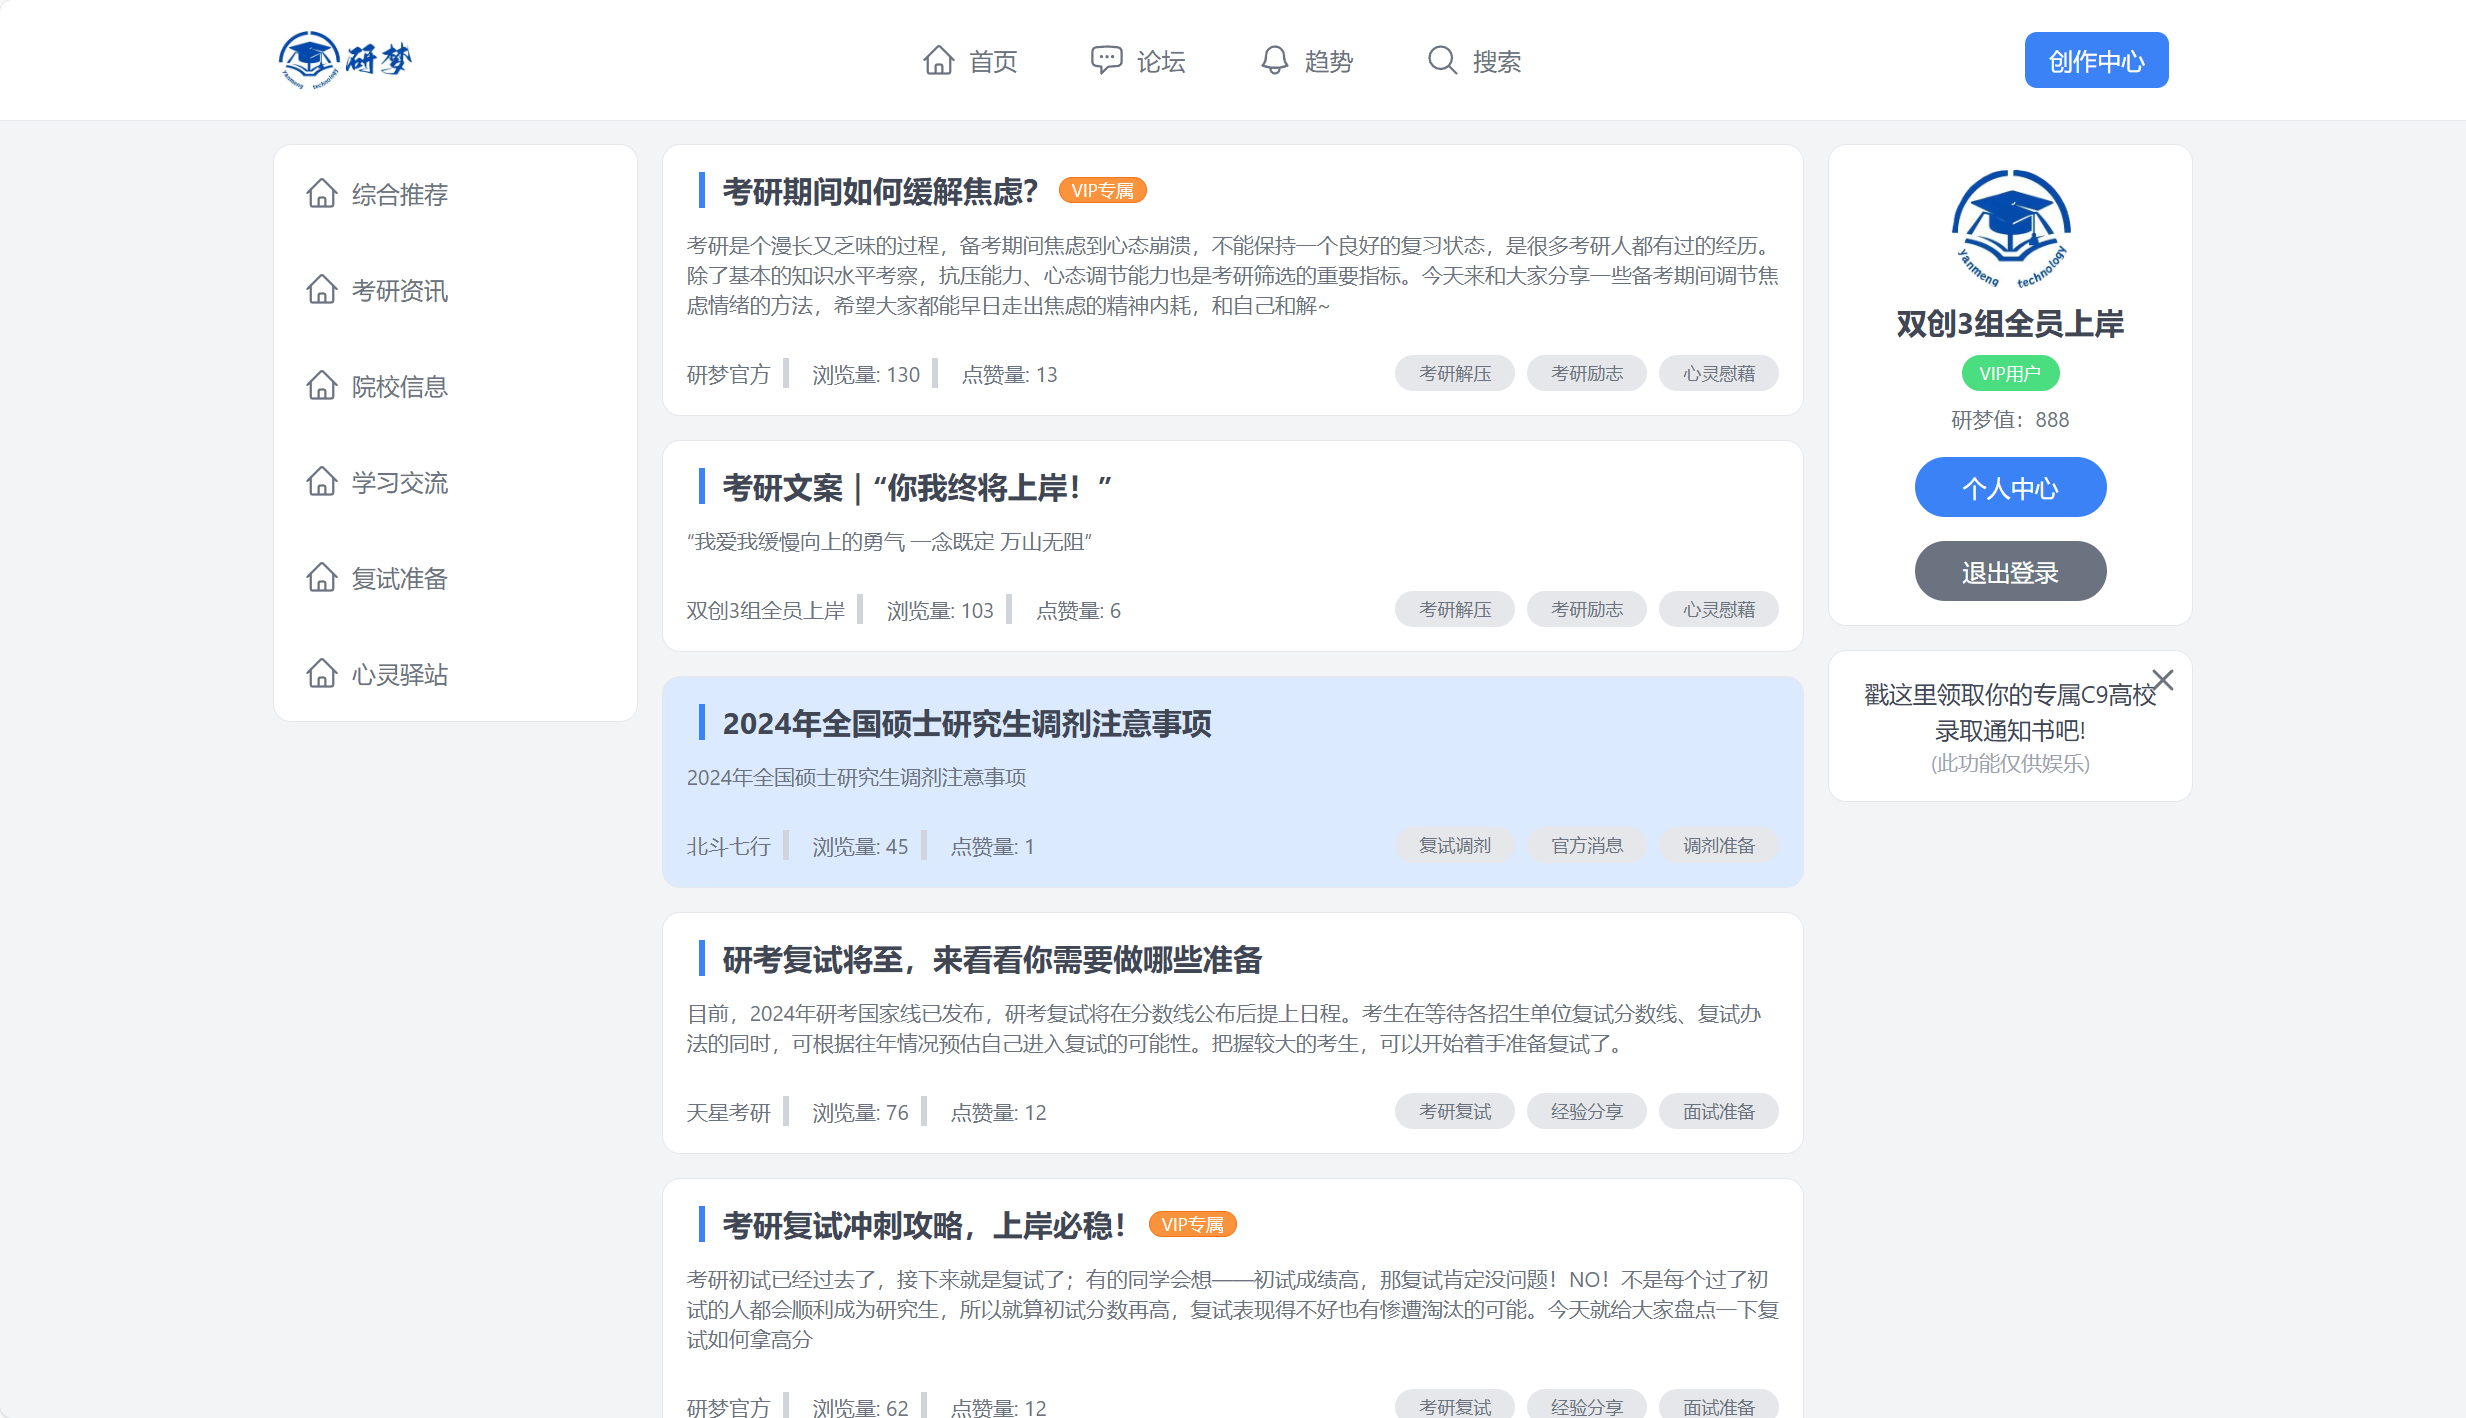Select the 首页 home icon

938,60
